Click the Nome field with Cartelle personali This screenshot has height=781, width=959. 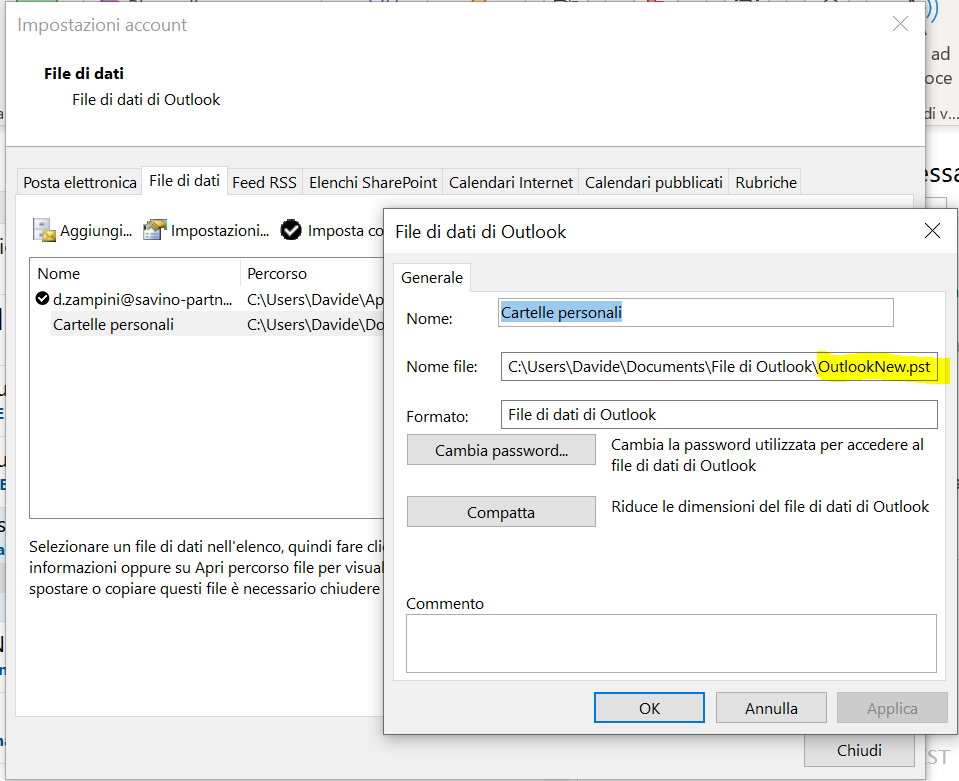[x=695, y=313]
